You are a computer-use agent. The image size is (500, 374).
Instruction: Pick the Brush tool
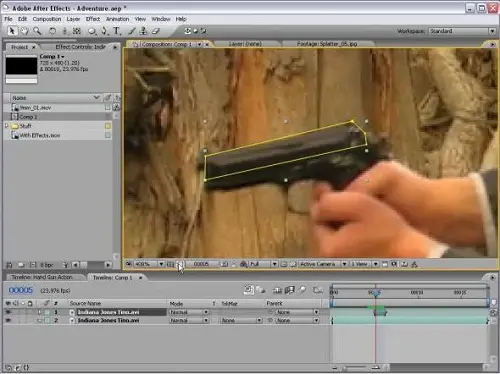tap(132, 31)
